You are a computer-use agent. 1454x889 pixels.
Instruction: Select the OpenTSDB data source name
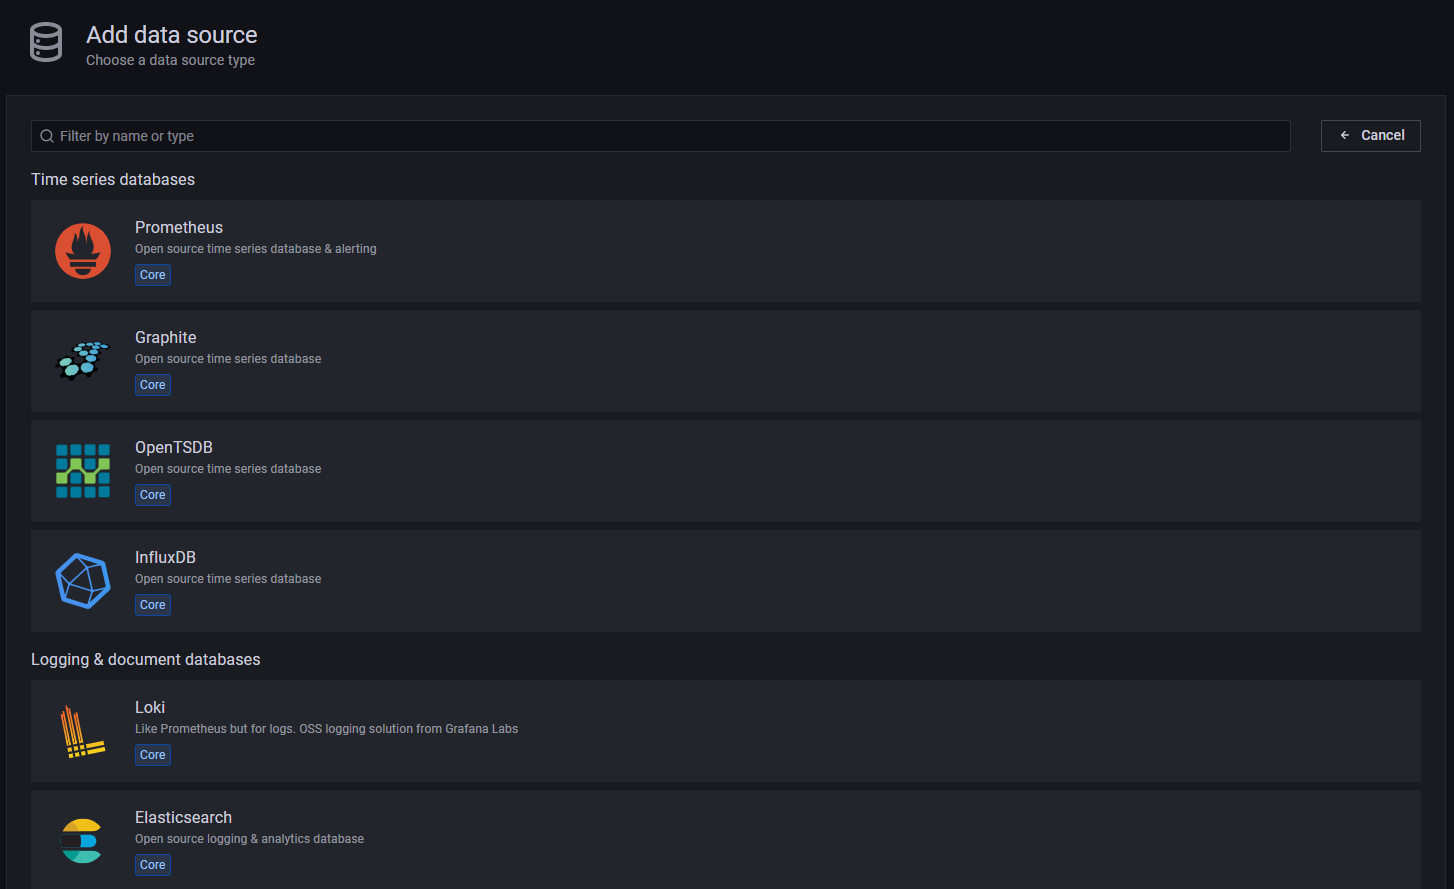(x=174, y=447)
